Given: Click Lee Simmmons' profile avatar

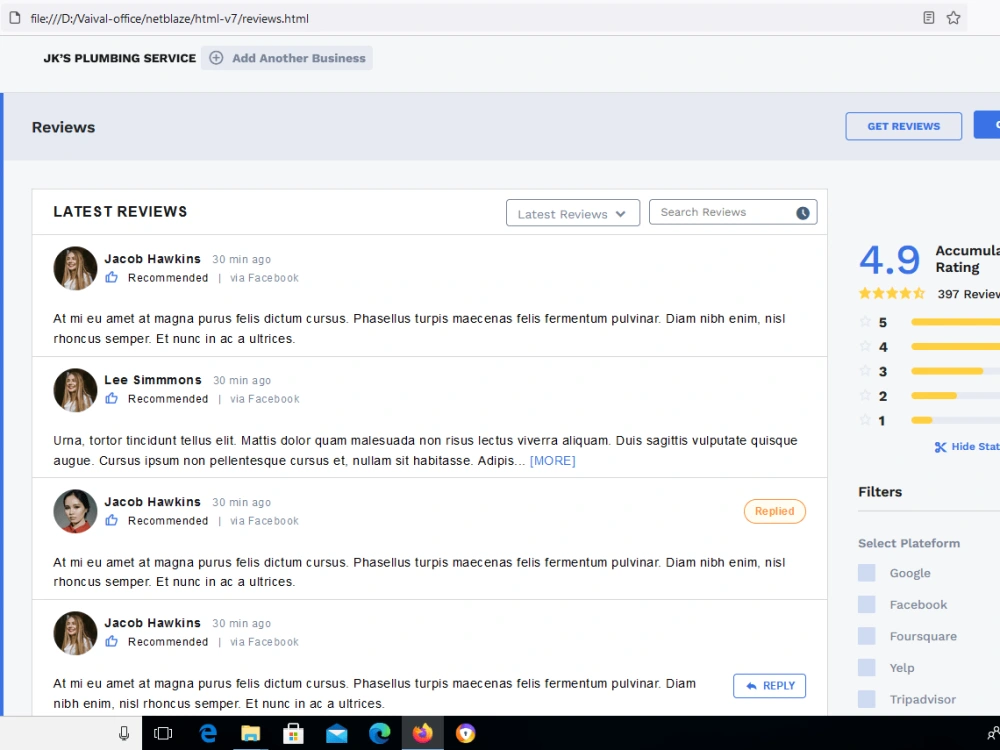Looking at the screenshot, I should click(75, 390).
